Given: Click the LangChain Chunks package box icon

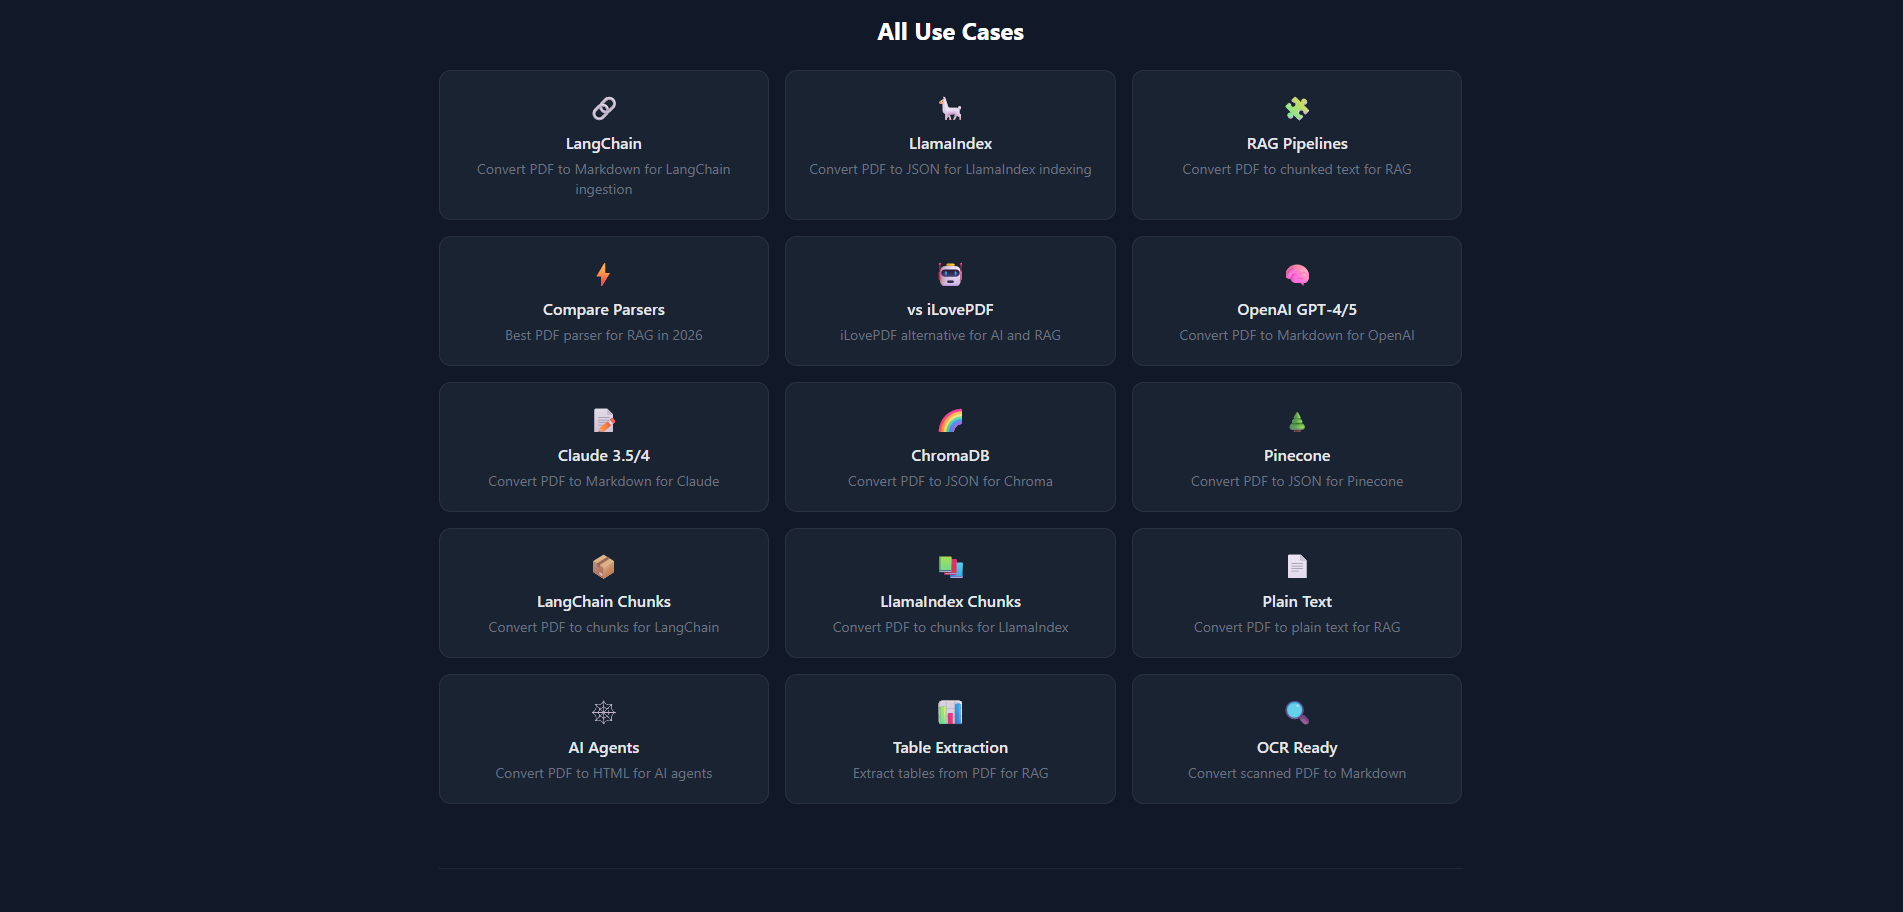Looking at the screenshot, I should click(604, 566).
